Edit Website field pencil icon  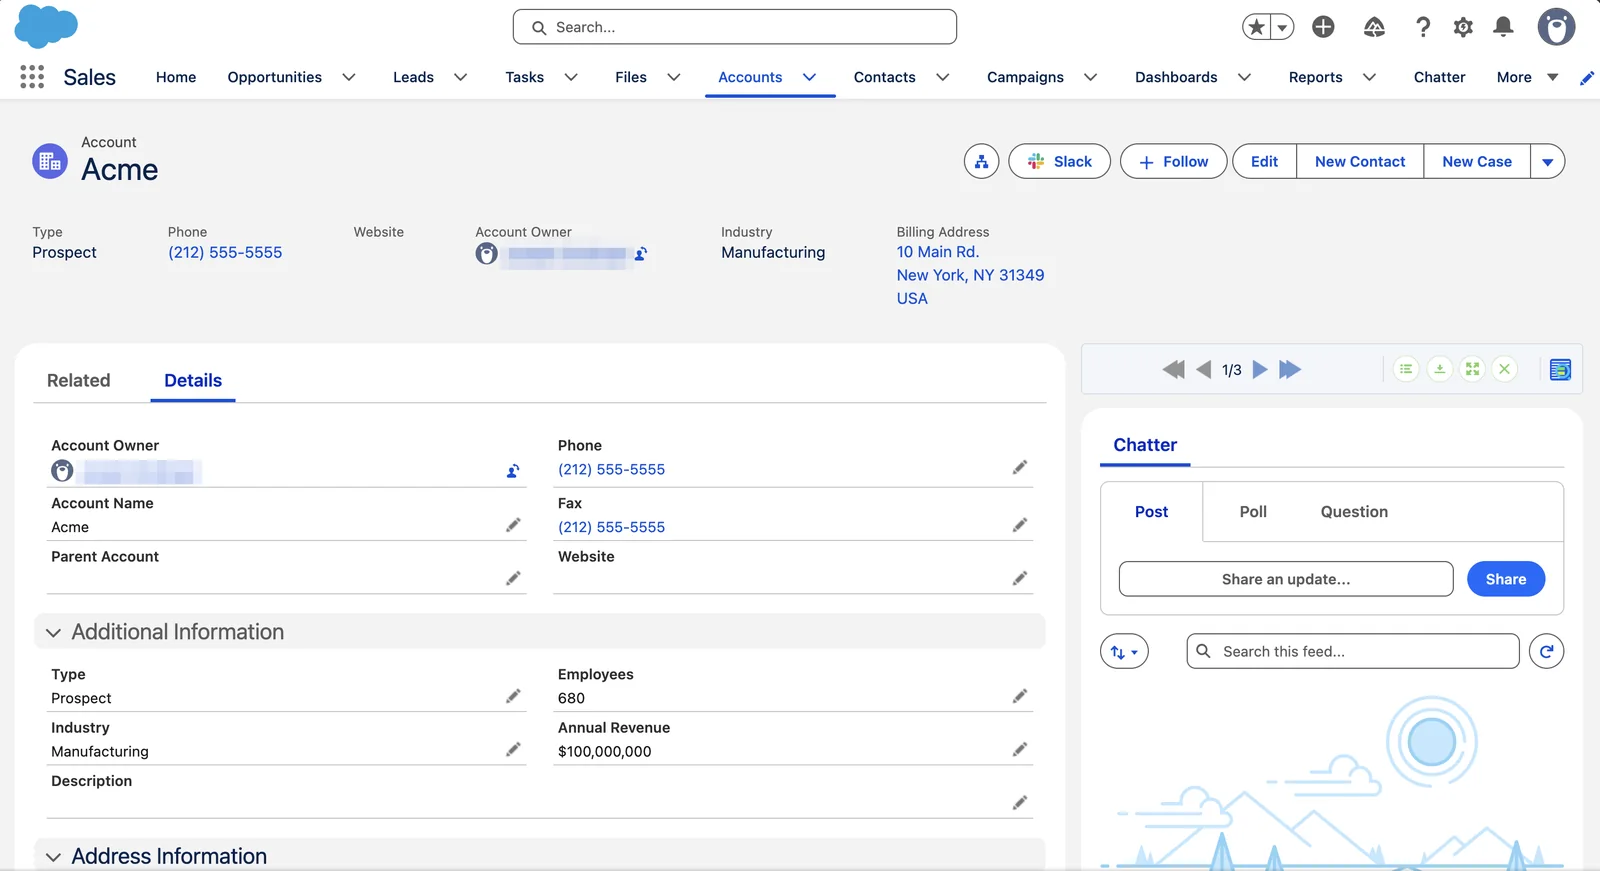point(1020,578)
